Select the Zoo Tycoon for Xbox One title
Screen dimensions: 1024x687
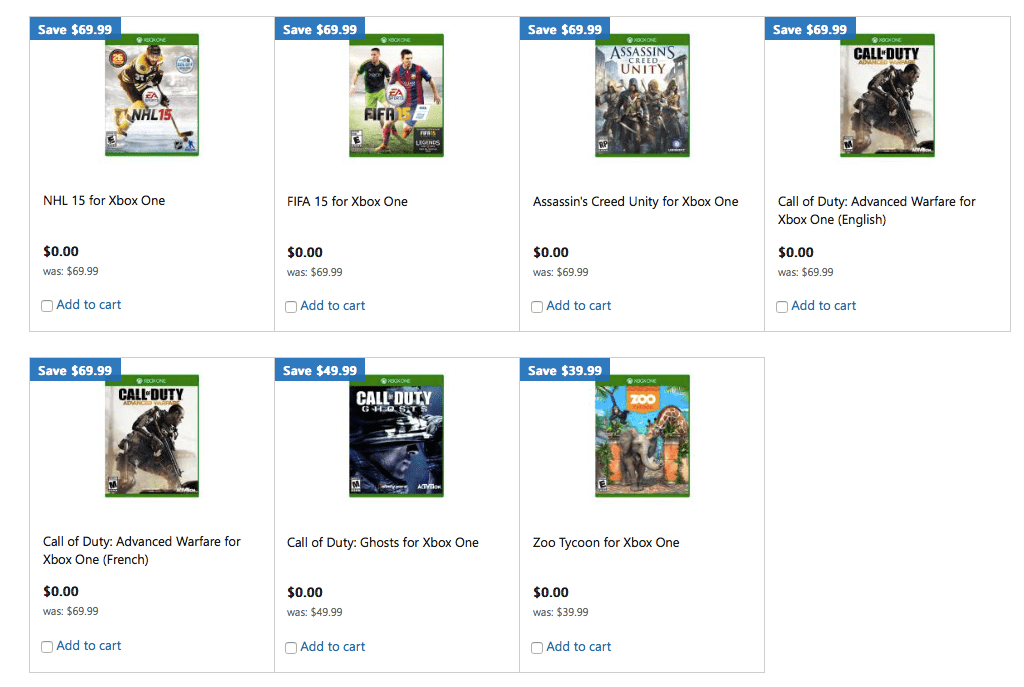[604, 541]
